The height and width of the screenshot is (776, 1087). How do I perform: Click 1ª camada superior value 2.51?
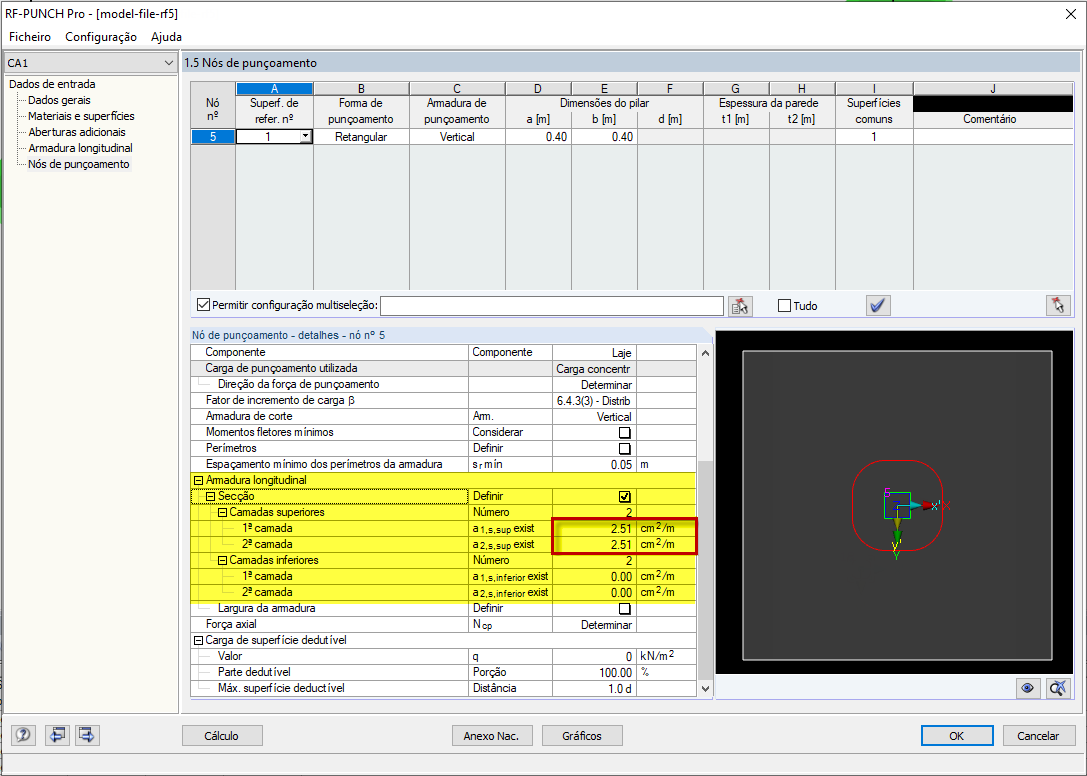(595, 528)
